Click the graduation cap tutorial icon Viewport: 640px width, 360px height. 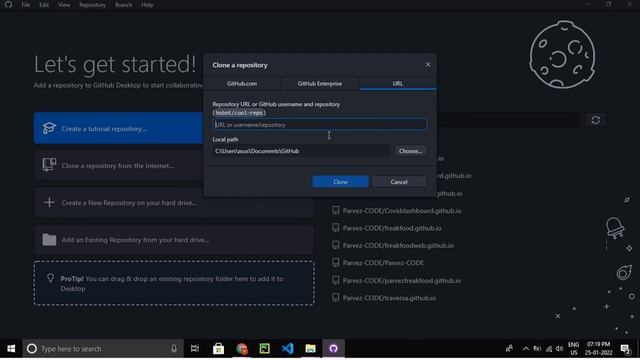(49, 128)
